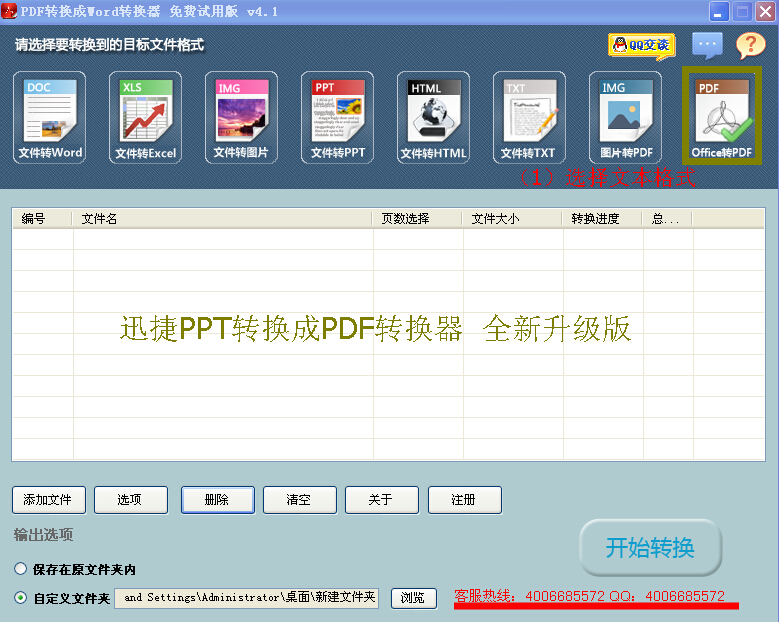Click the Office转PDF conversion icon
Screen dimensions: 779x622
click(x=721, y=116)
